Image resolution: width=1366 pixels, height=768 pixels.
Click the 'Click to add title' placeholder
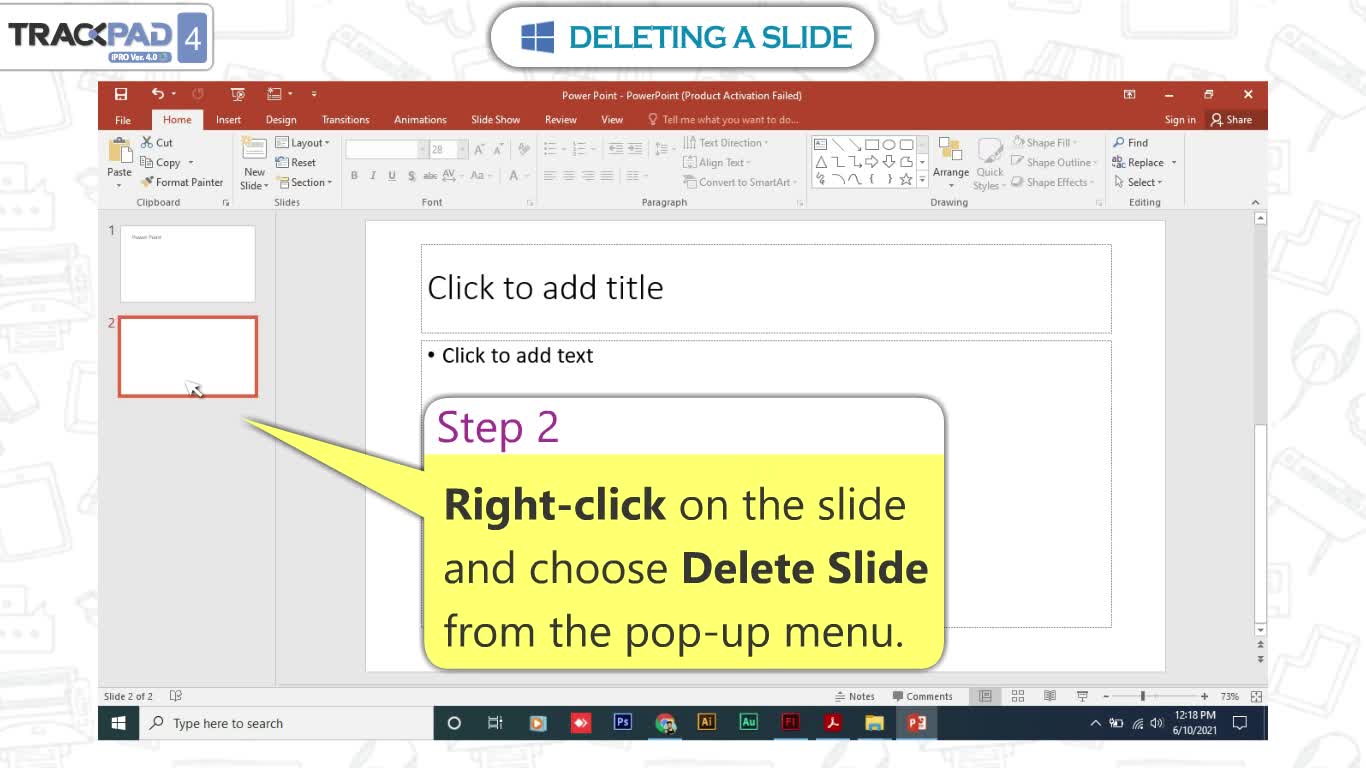coord(766,288)
